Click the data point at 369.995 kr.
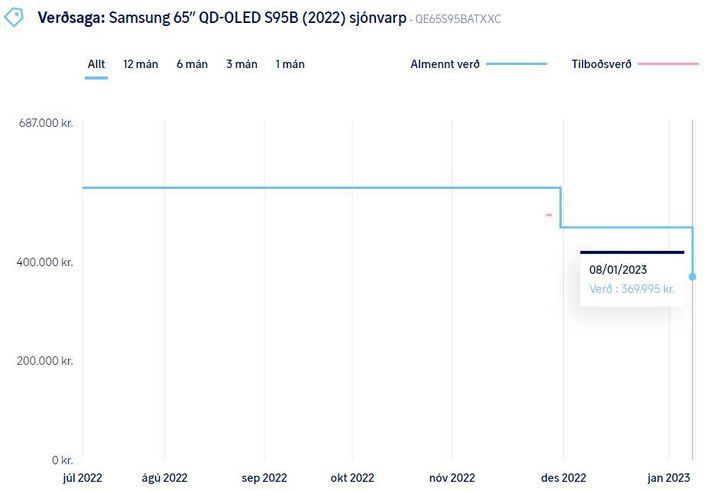This screenshot has width=713, height=491. (692, 276)
